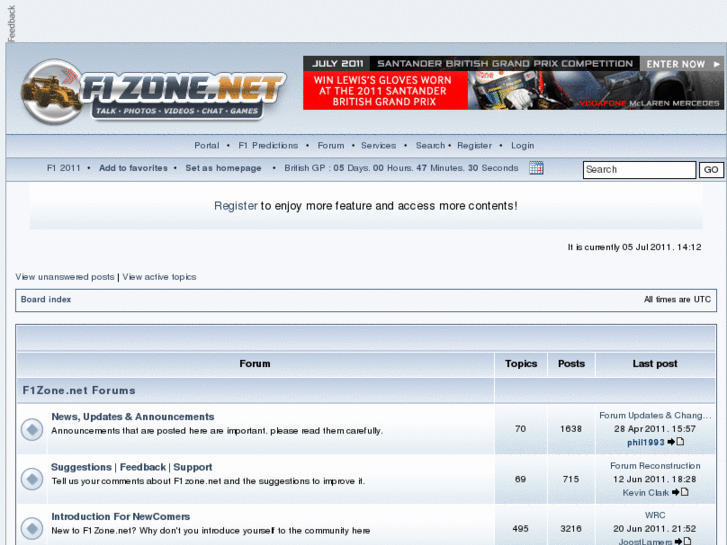The width and height of the screenshot is (727, 545).
Task: Click the current time 05 Jul 2011 text
Action: (x=634, y=247)
